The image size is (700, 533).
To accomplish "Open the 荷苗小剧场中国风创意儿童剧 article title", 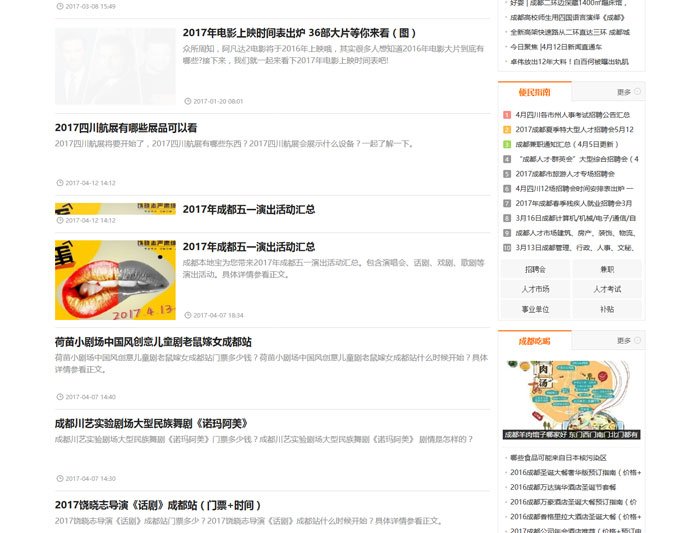I will click(153, 342).
